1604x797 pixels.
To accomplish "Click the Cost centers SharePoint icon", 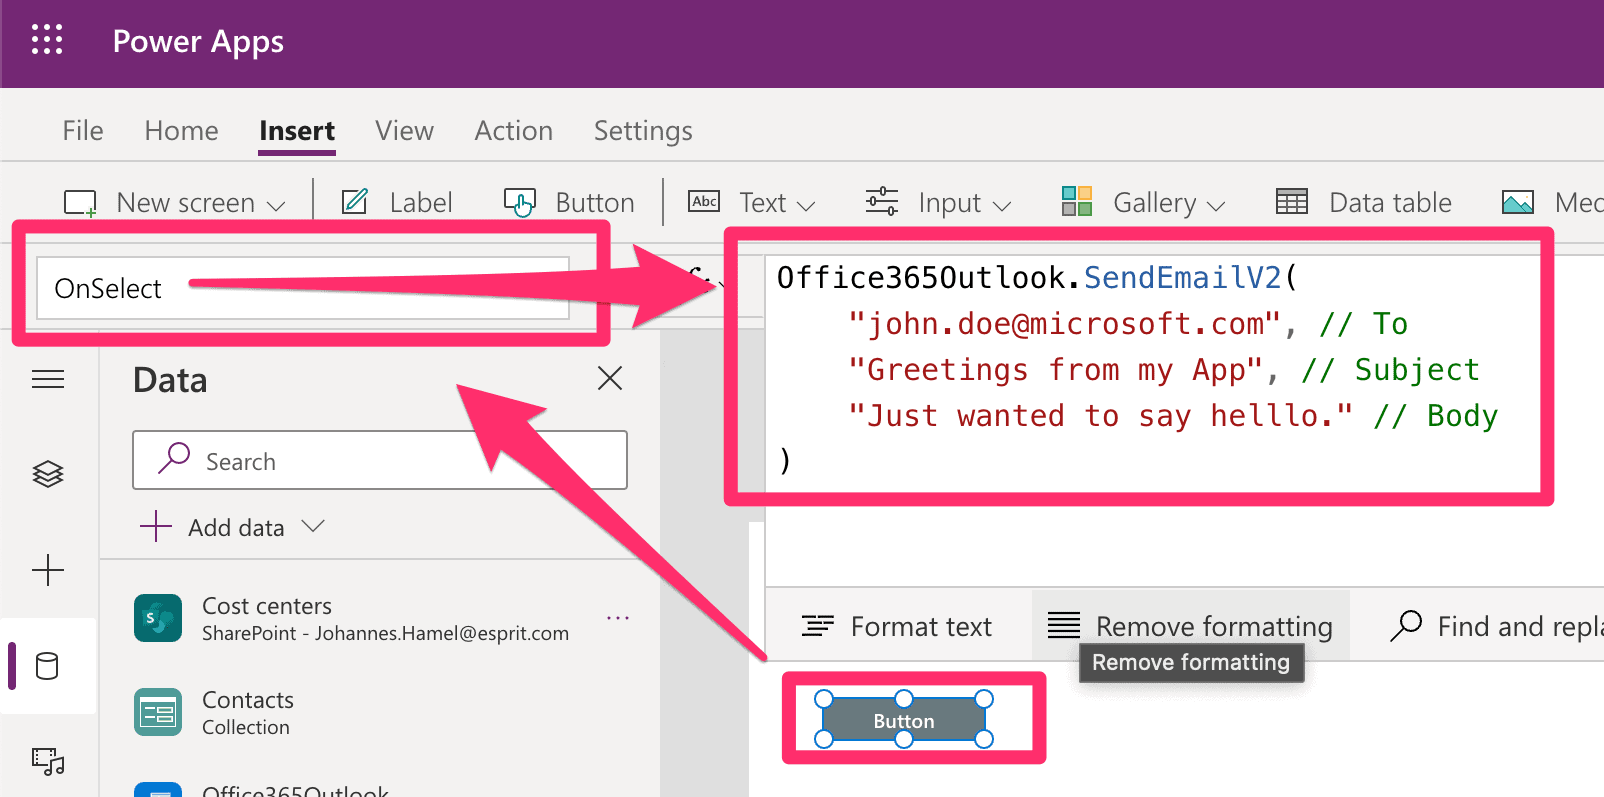I will coord(158,618).
